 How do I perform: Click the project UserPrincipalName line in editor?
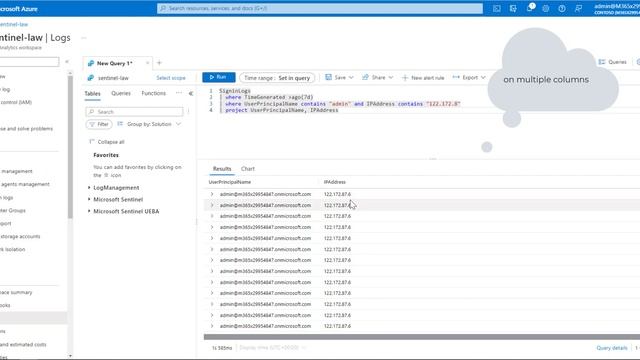(282, 110)
